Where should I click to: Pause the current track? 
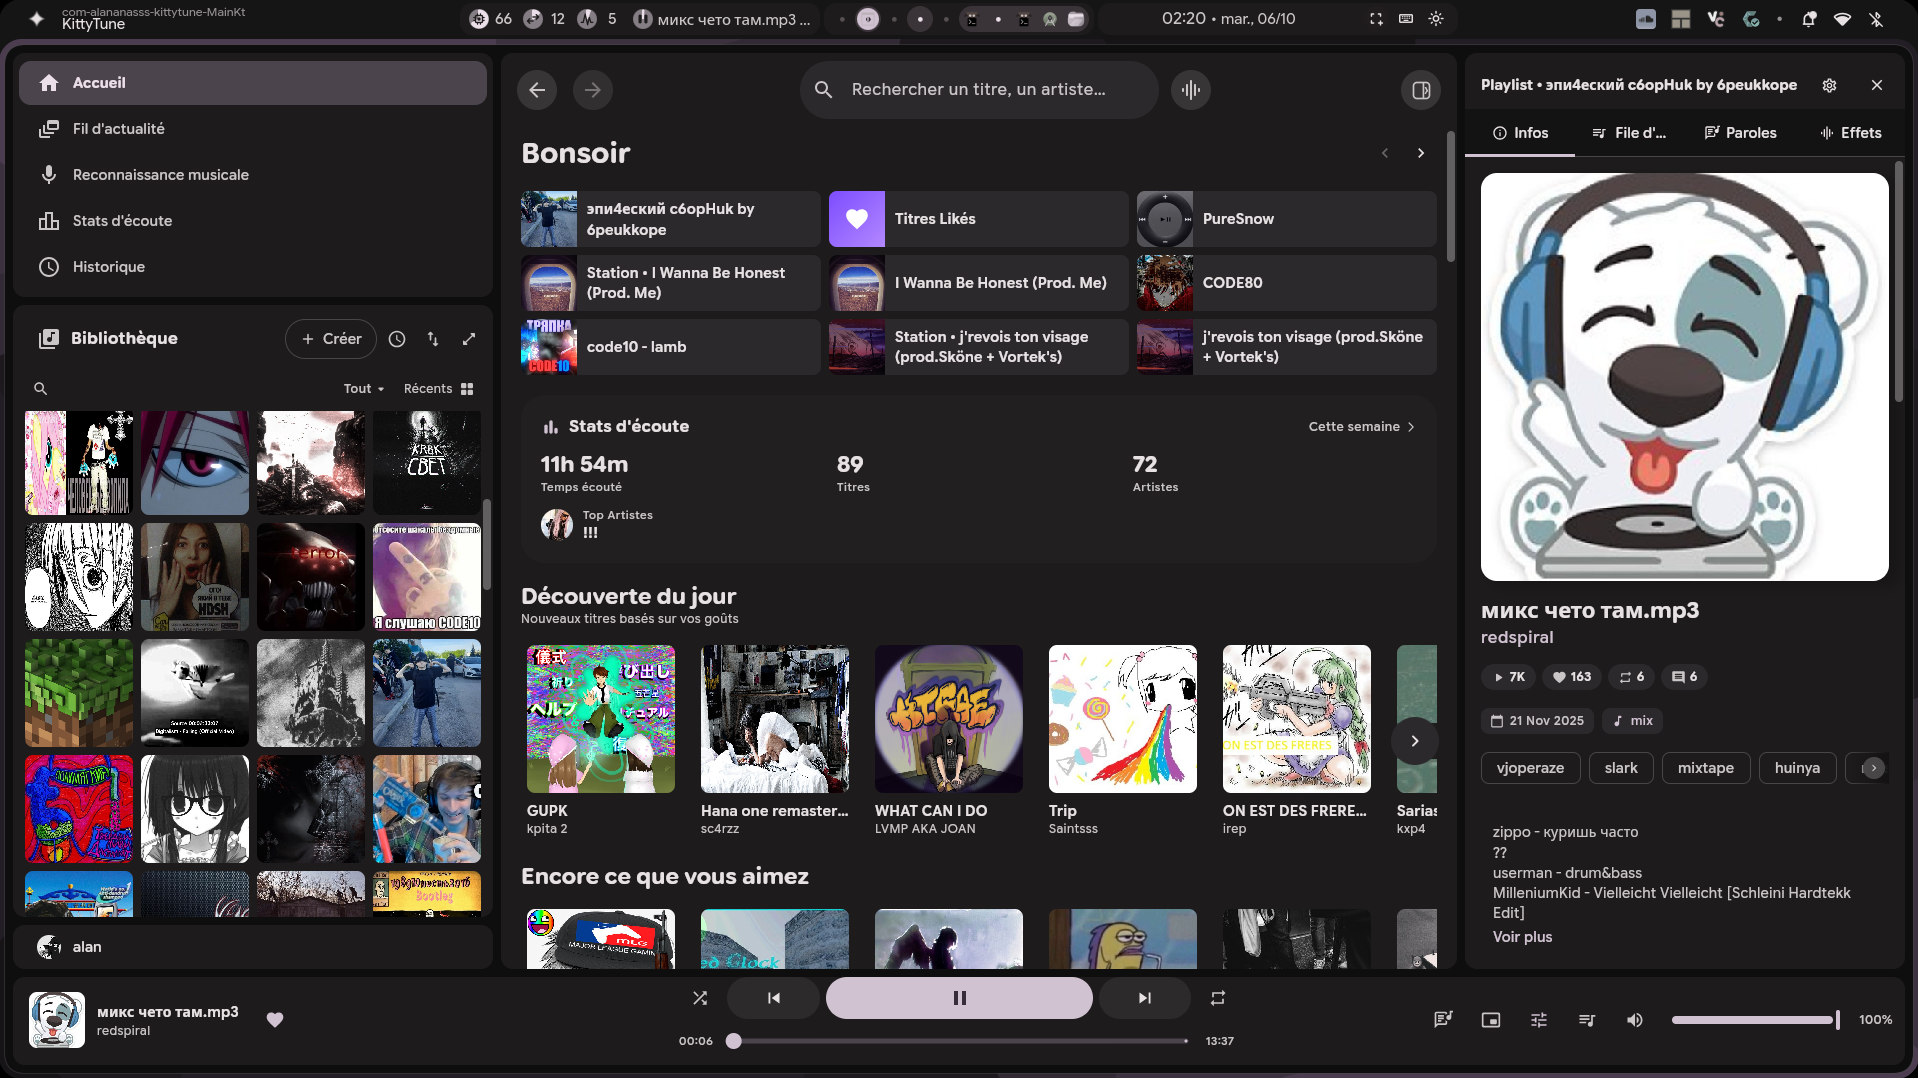click(959, 998)
